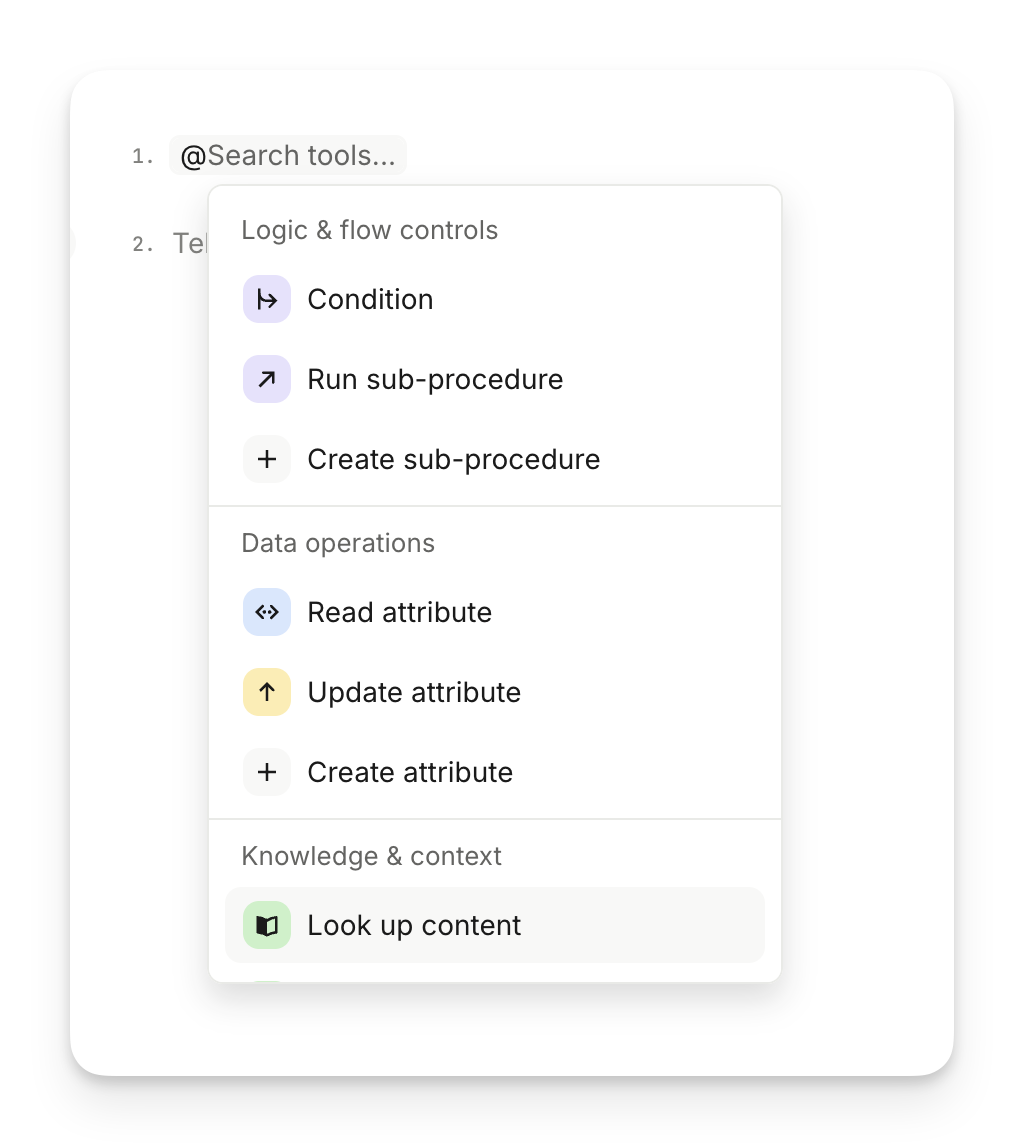The height and width of the screenshot is (1146, 1024).
Task: Pick Create attribute from the menu
Action: point(410,772)
